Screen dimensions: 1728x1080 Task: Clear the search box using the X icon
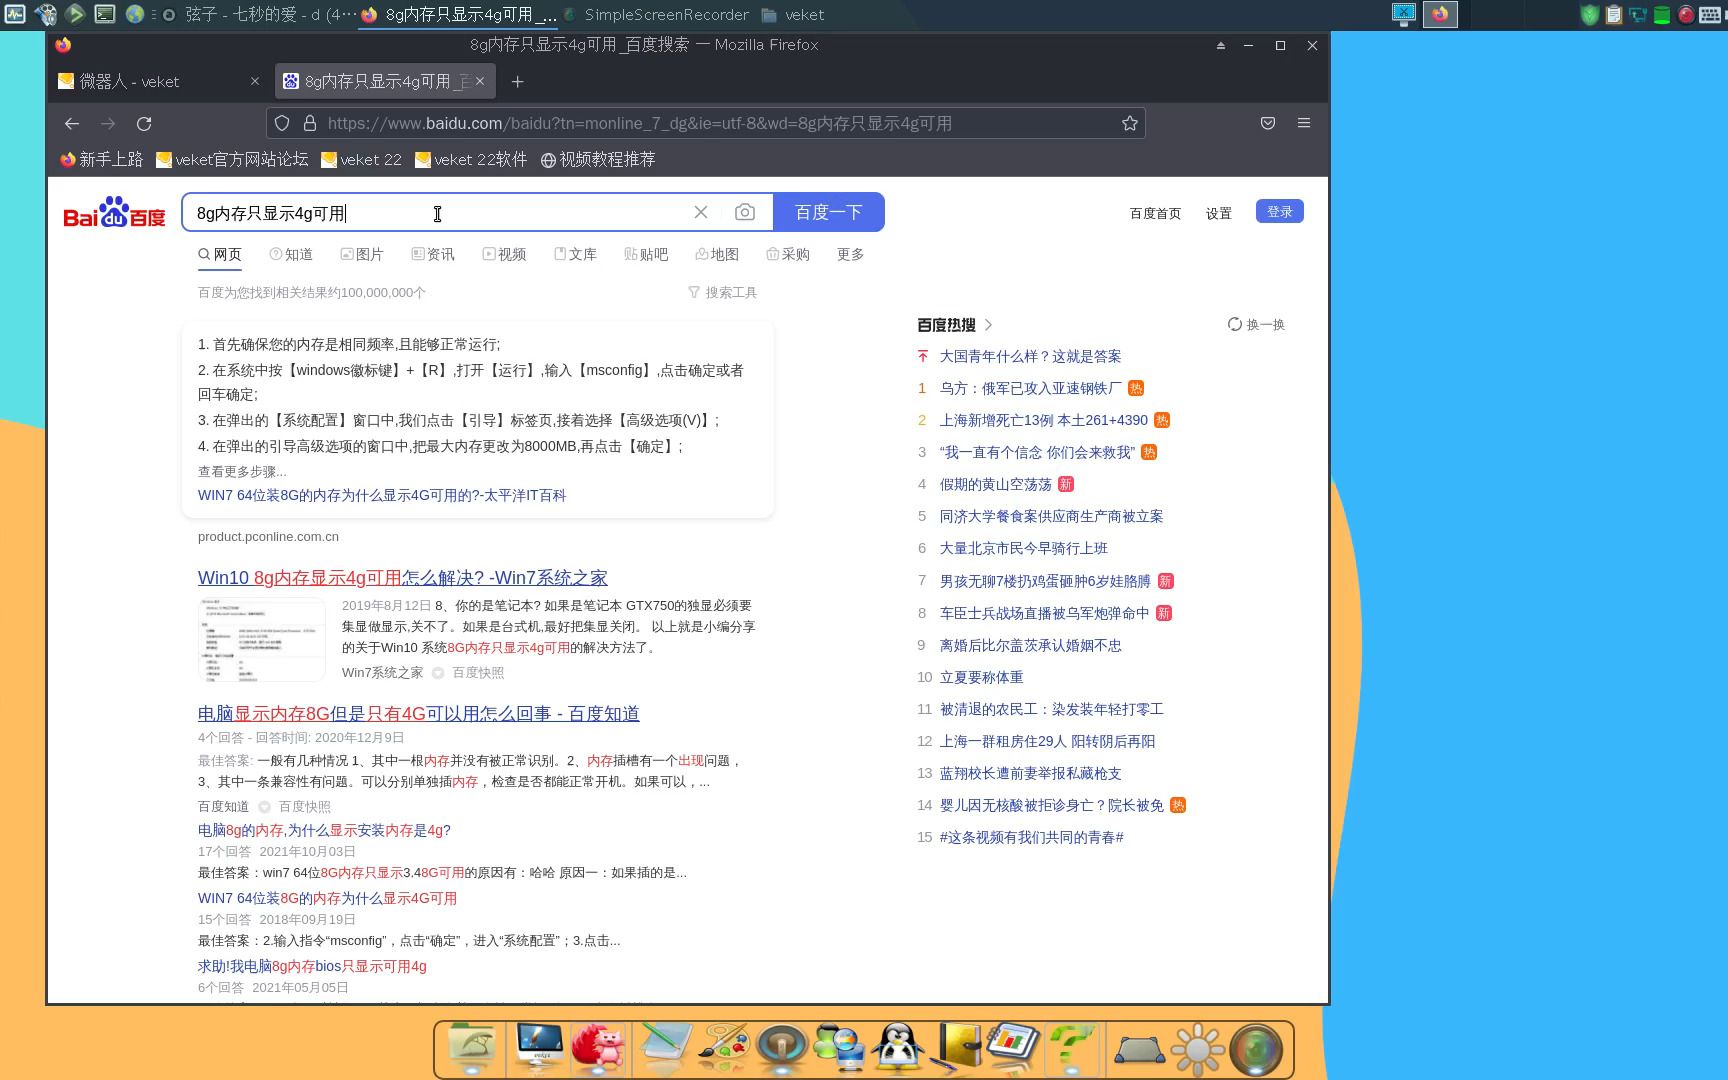tap(700, 212)
